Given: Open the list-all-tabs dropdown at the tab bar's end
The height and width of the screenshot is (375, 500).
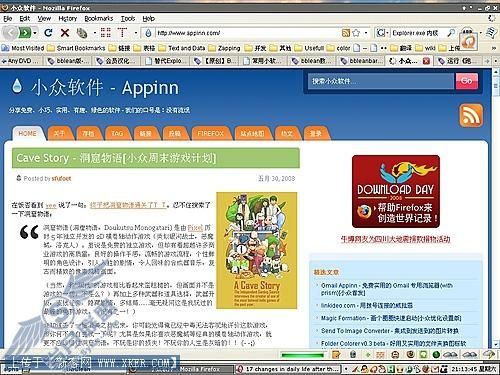Looking at the screenshot, I should pyautogui.click(x=496, y=61).
